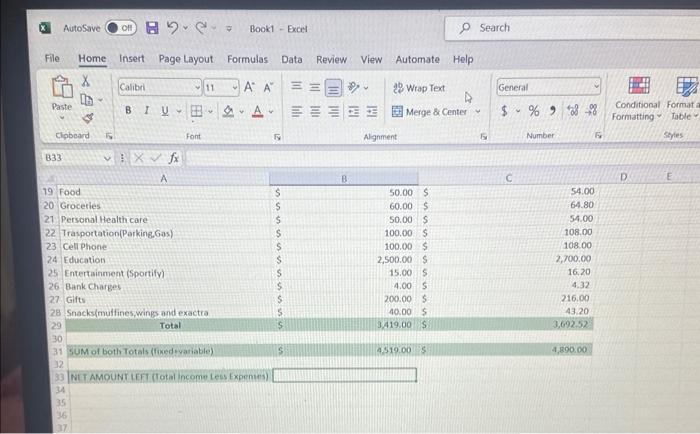Click the Increase Indent icon
This screenshot has height=434, width=700.
372,111
